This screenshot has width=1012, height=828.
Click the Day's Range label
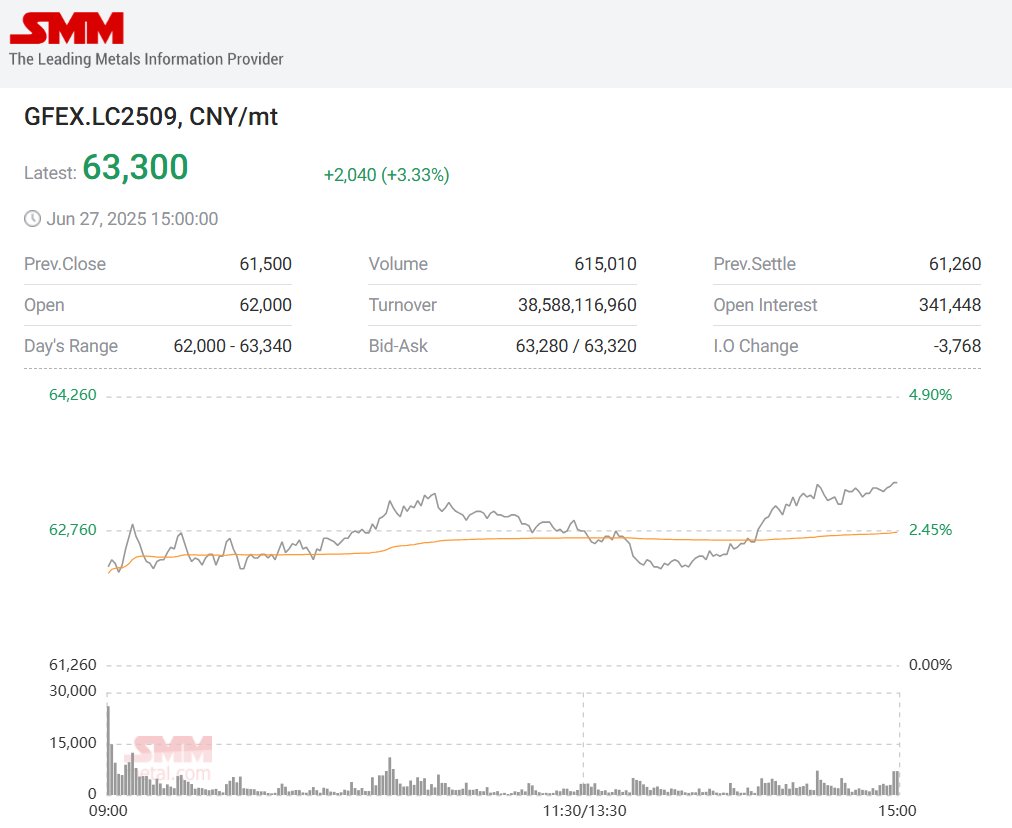pos(71,346)
